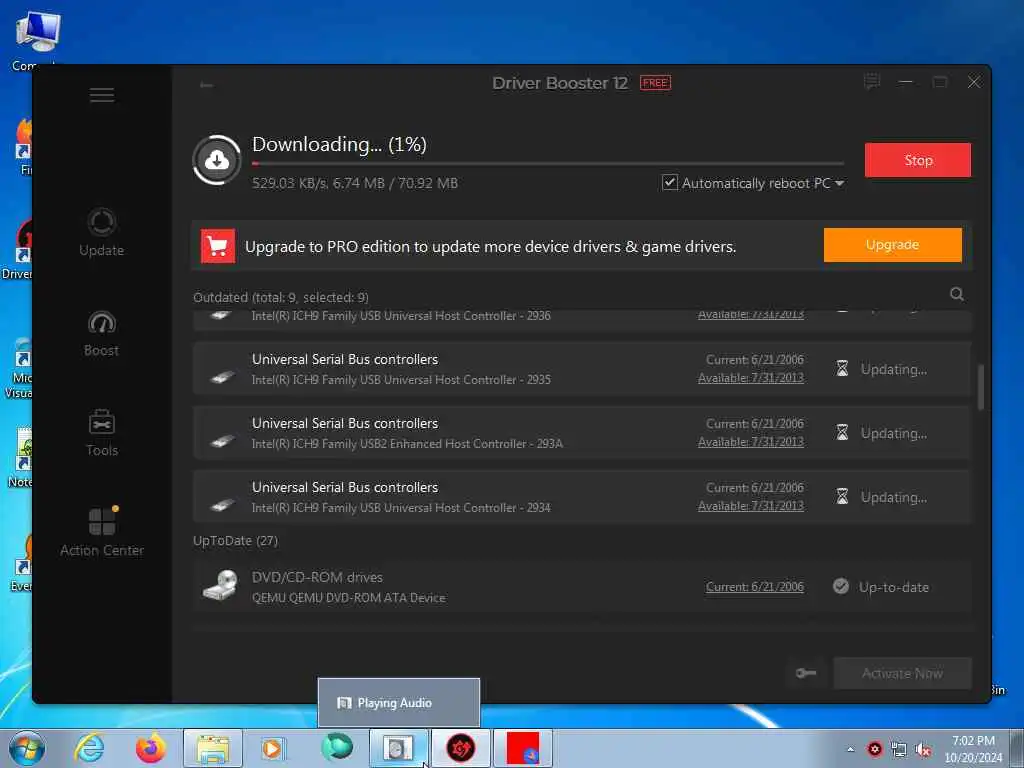1024x768 pixels.
Task: Click the Upgrade to PRO edition banner text
Action: (490, 246)
